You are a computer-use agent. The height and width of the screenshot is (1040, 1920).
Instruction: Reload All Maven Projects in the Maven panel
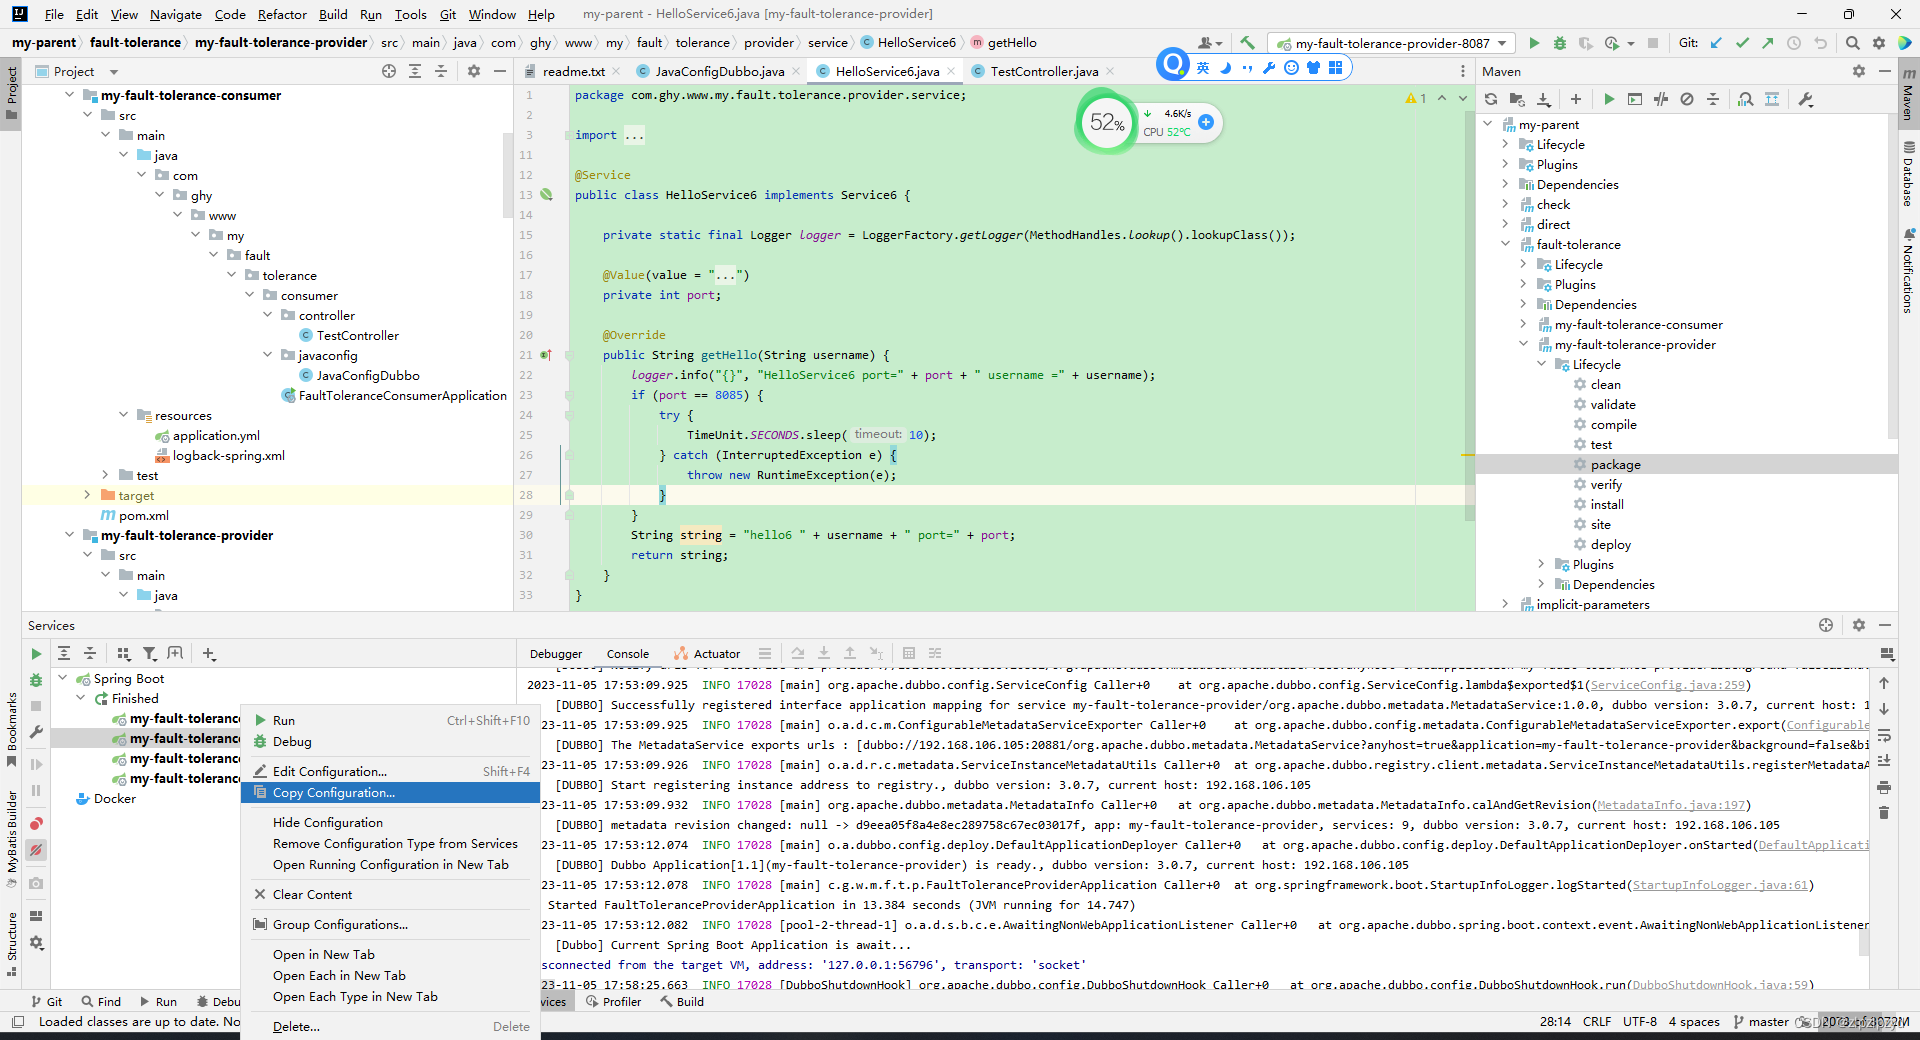(1490, 99)
